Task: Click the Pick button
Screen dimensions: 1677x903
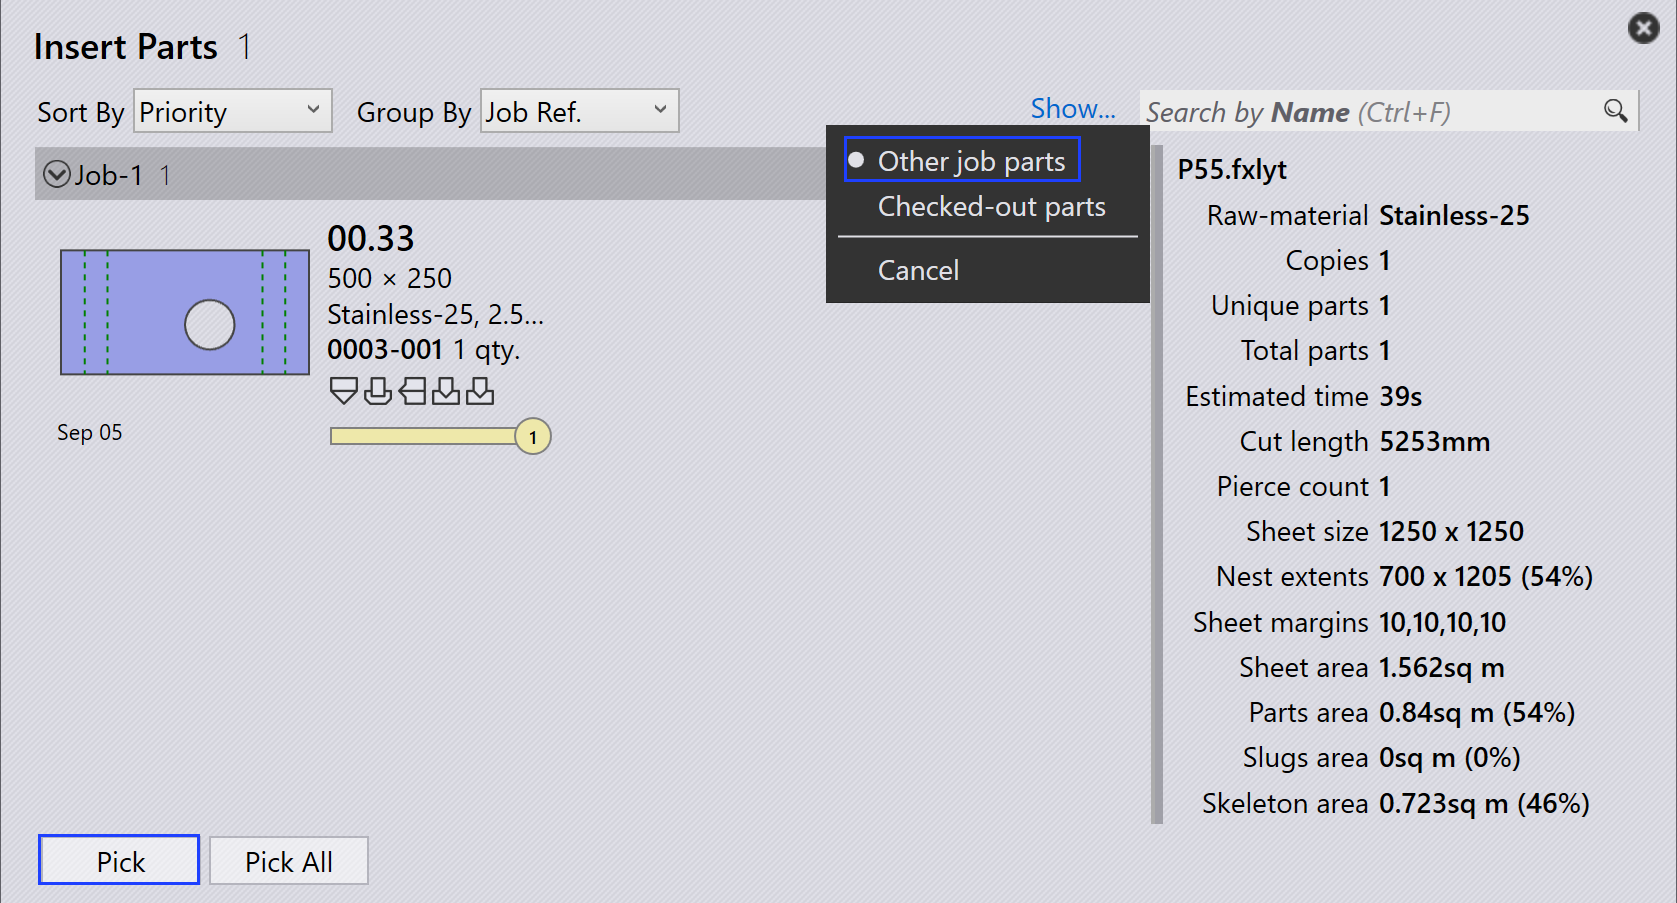Action: [119, 860]
